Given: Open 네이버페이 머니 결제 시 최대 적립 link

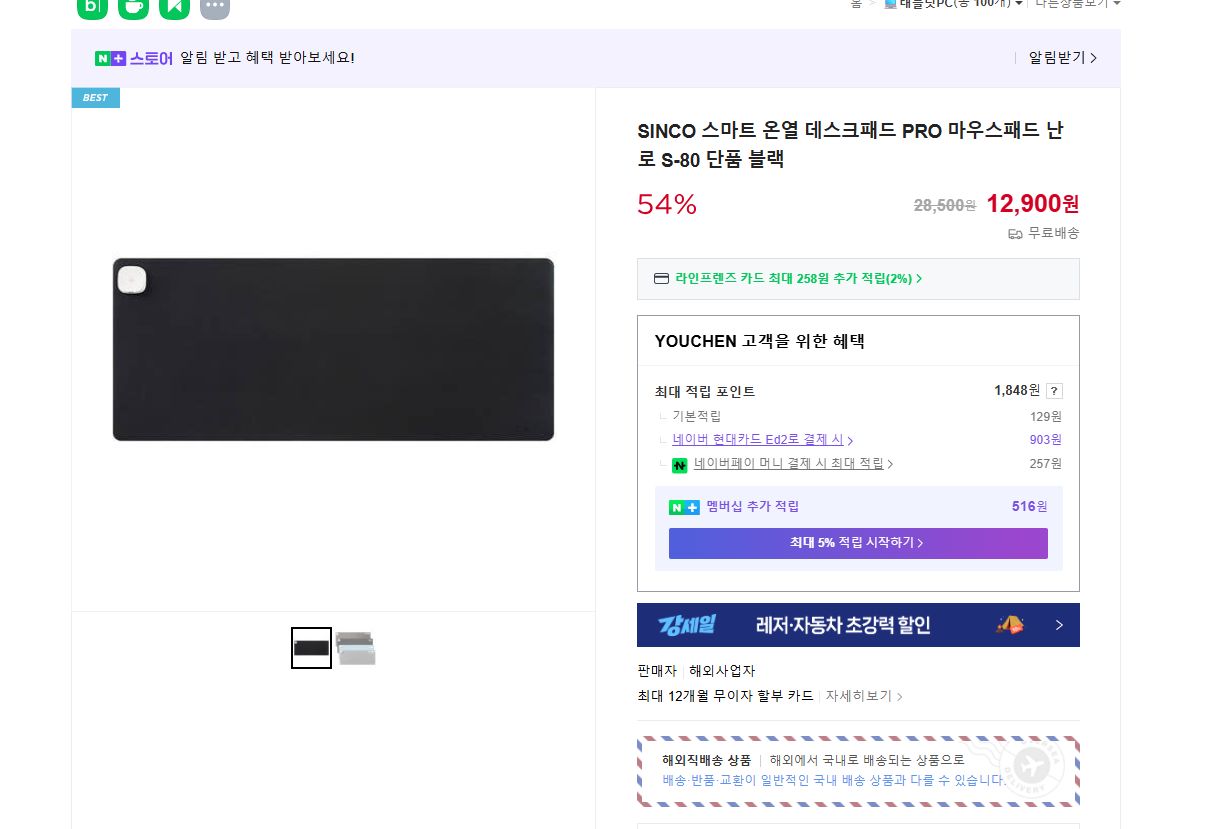Looking at the screenshot, I should (x=793, y=464).
